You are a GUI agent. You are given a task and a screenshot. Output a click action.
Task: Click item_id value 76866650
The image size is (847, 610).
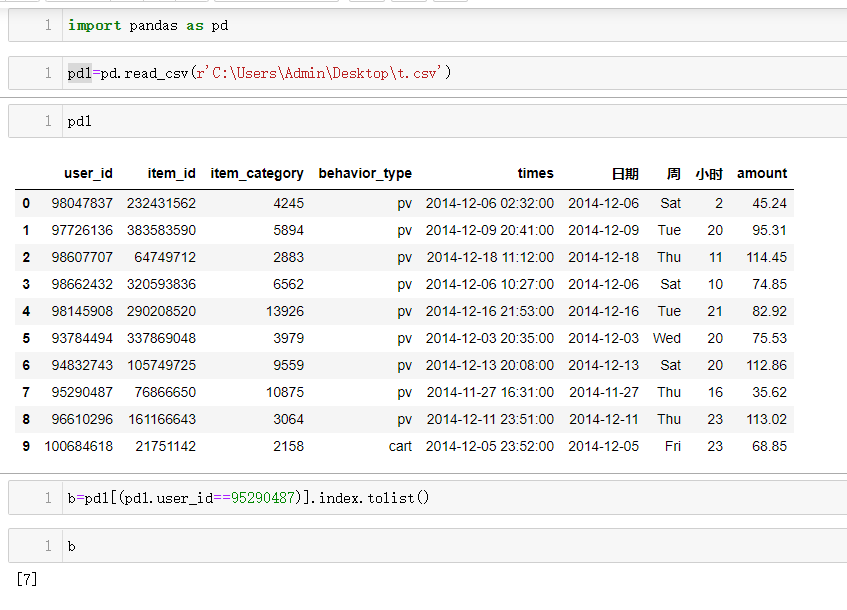point(165,392)
